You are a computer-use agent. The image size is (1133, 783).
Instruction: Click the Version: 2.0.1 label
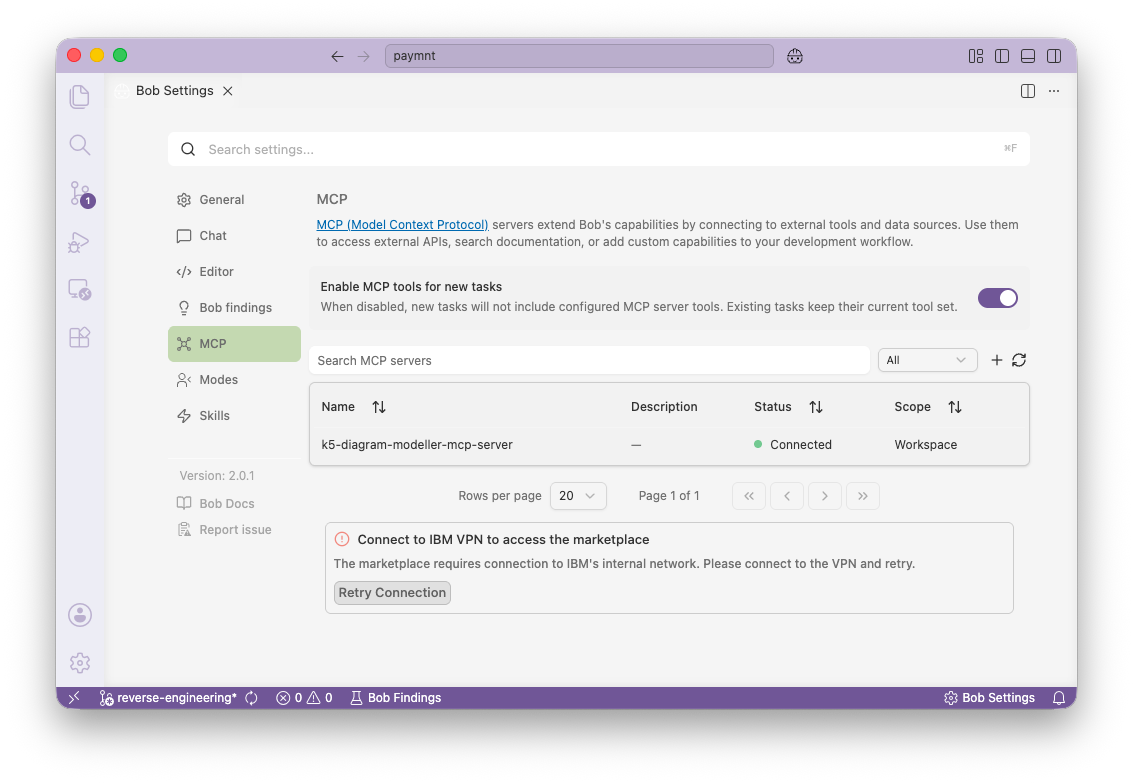tap(217, 476)
